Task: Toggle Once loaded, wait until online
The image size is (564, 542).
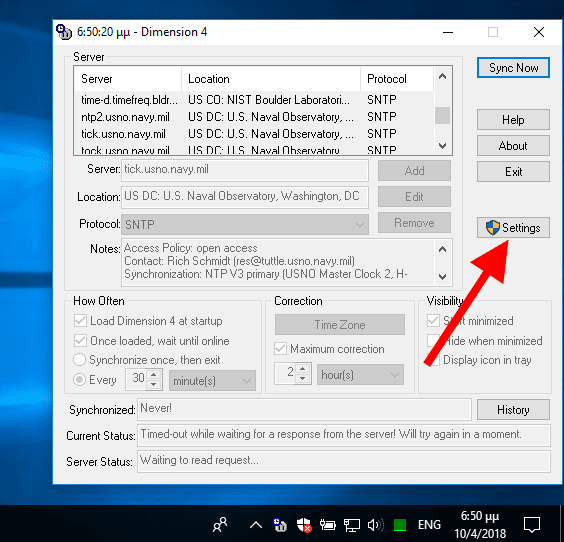Action: 152,341
